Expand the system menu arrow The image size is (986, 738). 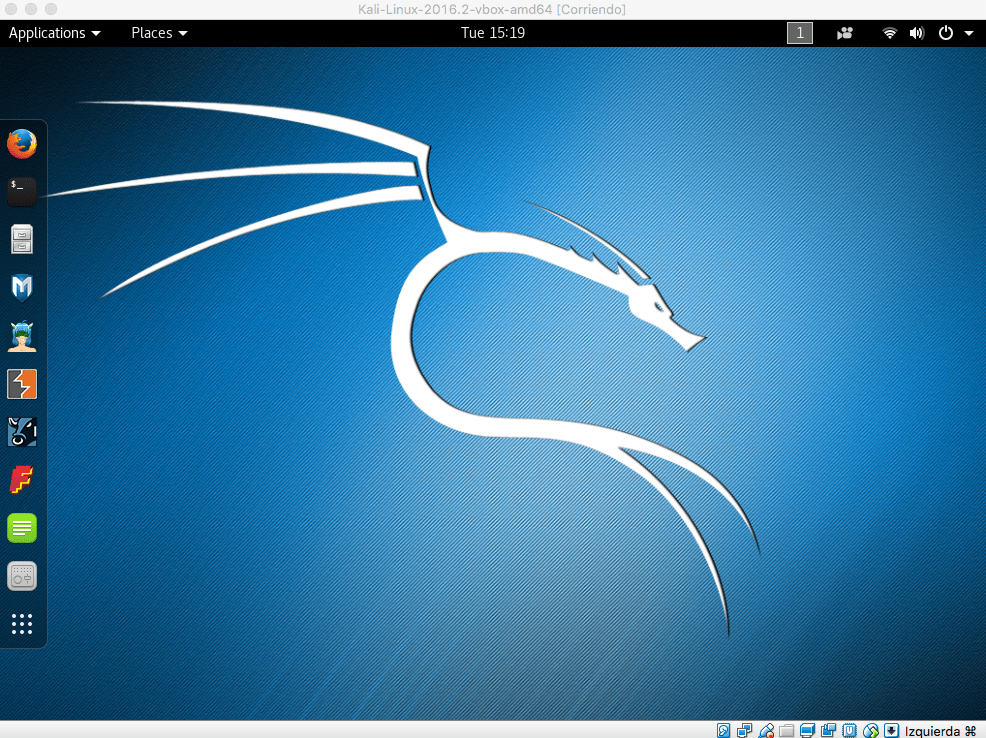click(x=969, y=33)
